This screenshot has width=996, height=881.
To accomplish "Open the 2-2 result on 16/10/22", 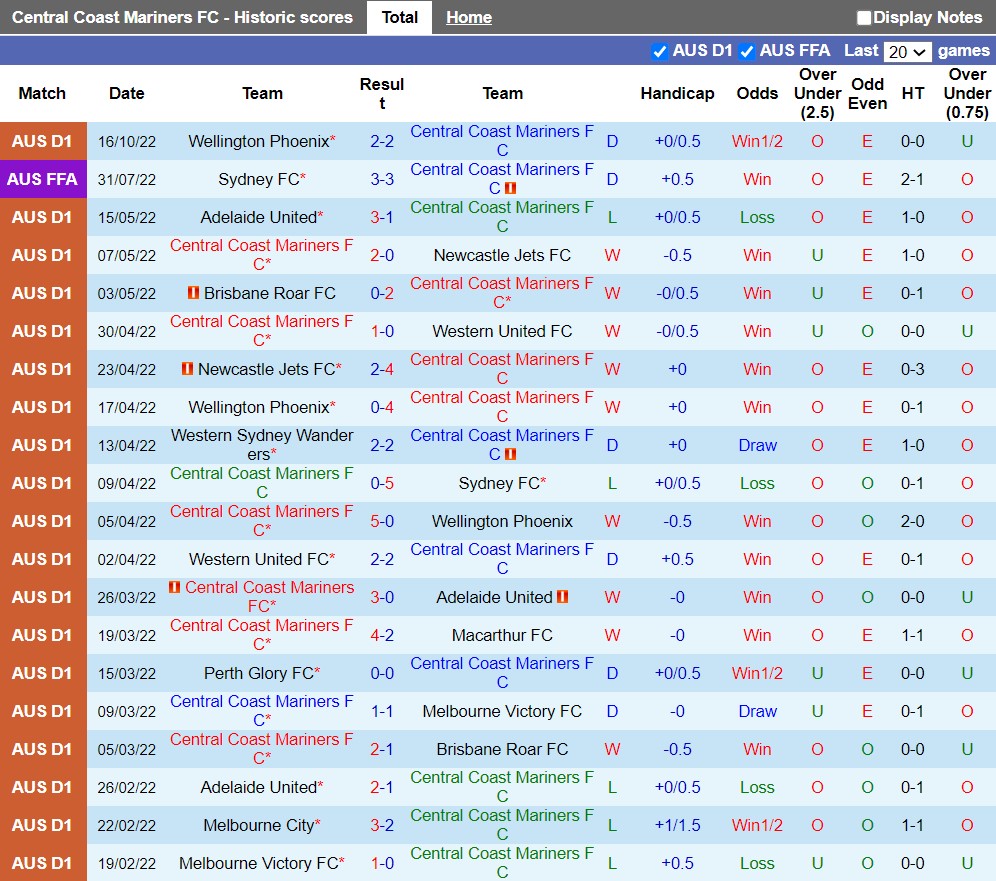I will 382,141.
